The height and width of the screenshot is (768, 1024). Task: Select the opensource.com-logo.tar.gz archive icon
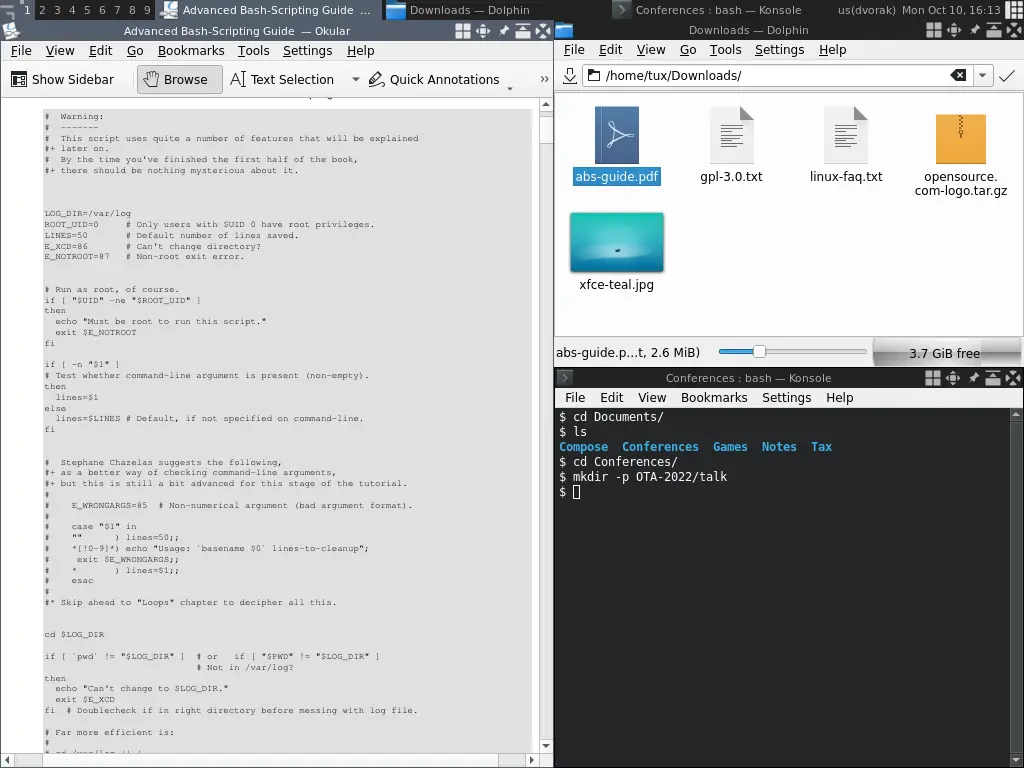click(960, 138)
